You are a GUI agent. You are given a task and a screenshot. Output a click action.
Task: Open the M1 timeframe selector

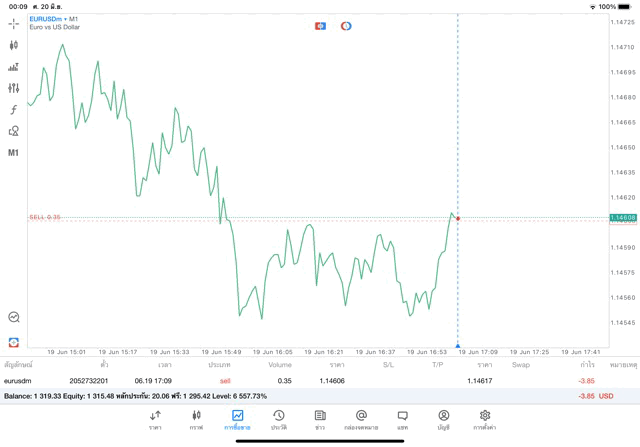[x=14, y=153]
